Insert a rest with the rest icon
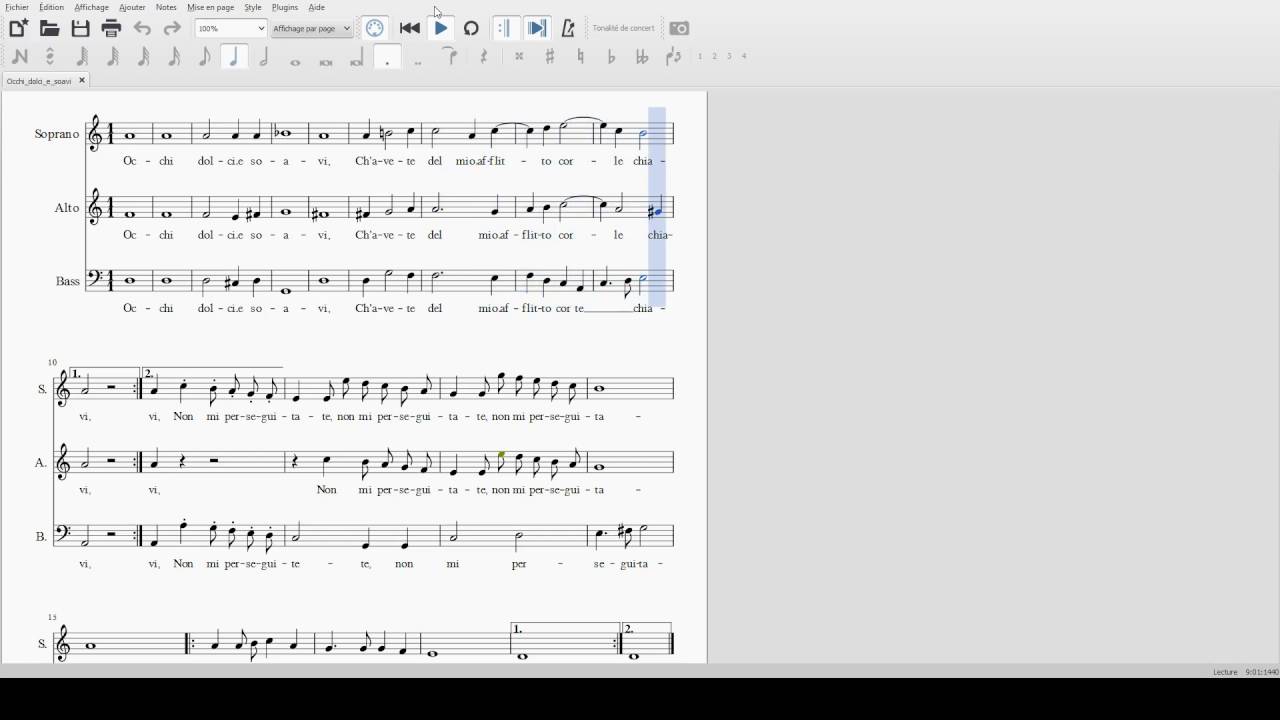 (x=484, y=57)
